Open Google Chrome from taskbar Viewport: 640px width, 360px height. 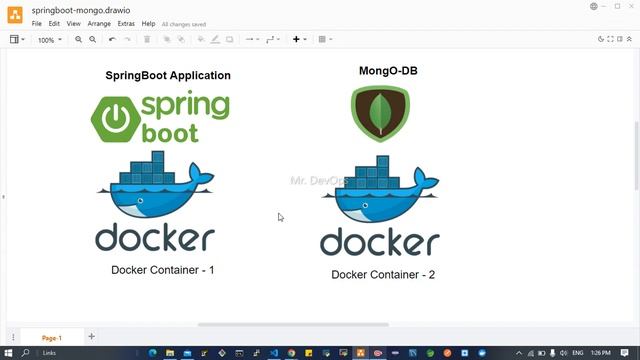[x=291, y=353]
